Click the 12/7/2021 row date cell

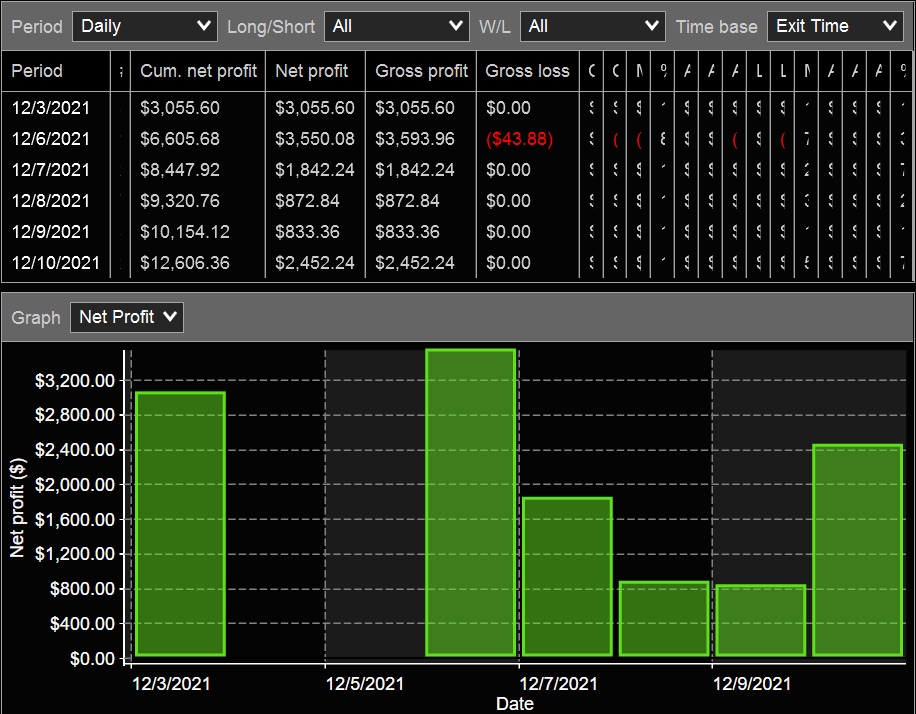click(51, 170)
